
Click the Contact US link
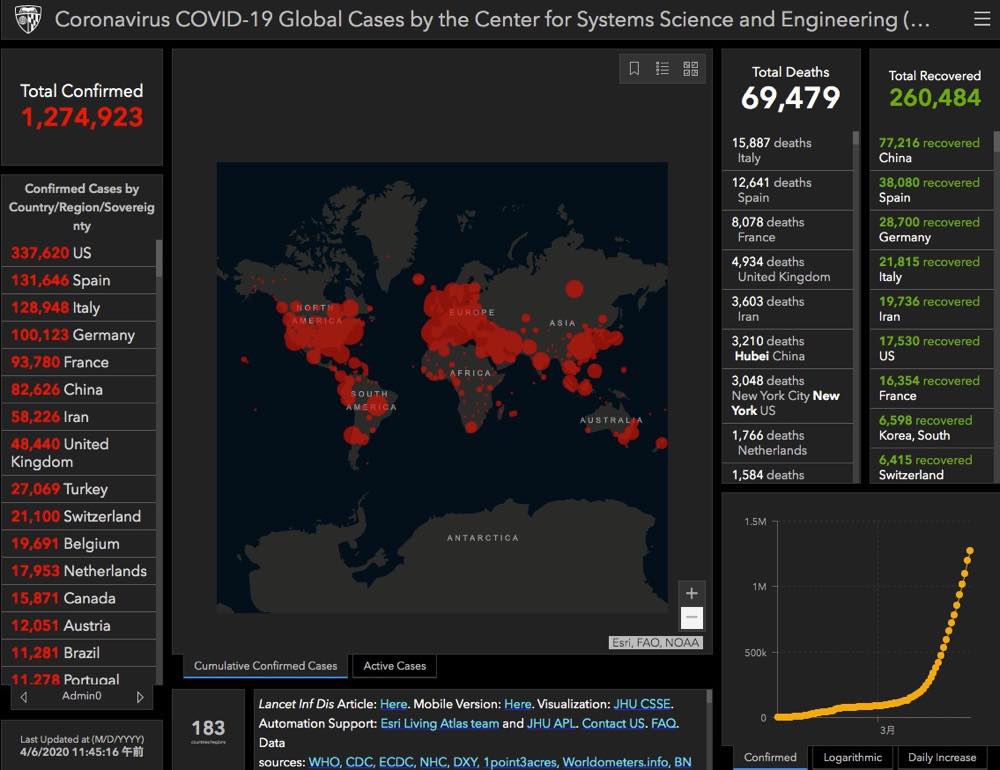coord(613,723)
